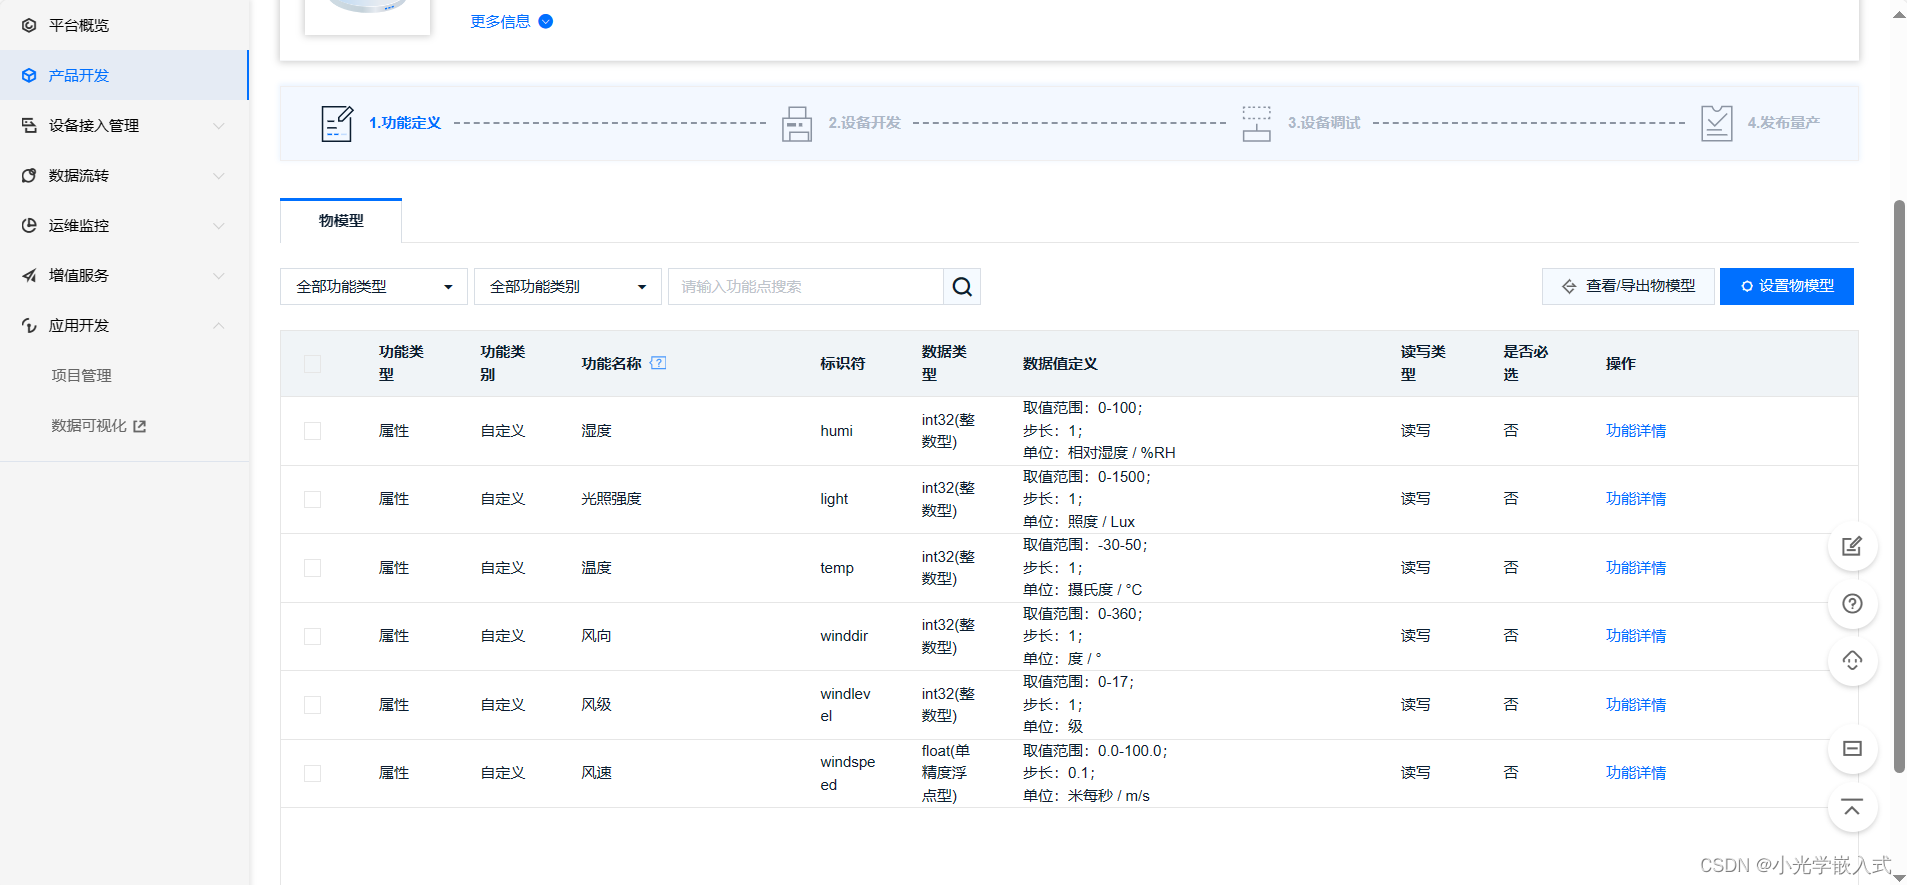The height and width of the screenshot is (885, 1907).
Task: Click the help icon next to 功能名称
Action: point(658,363)
